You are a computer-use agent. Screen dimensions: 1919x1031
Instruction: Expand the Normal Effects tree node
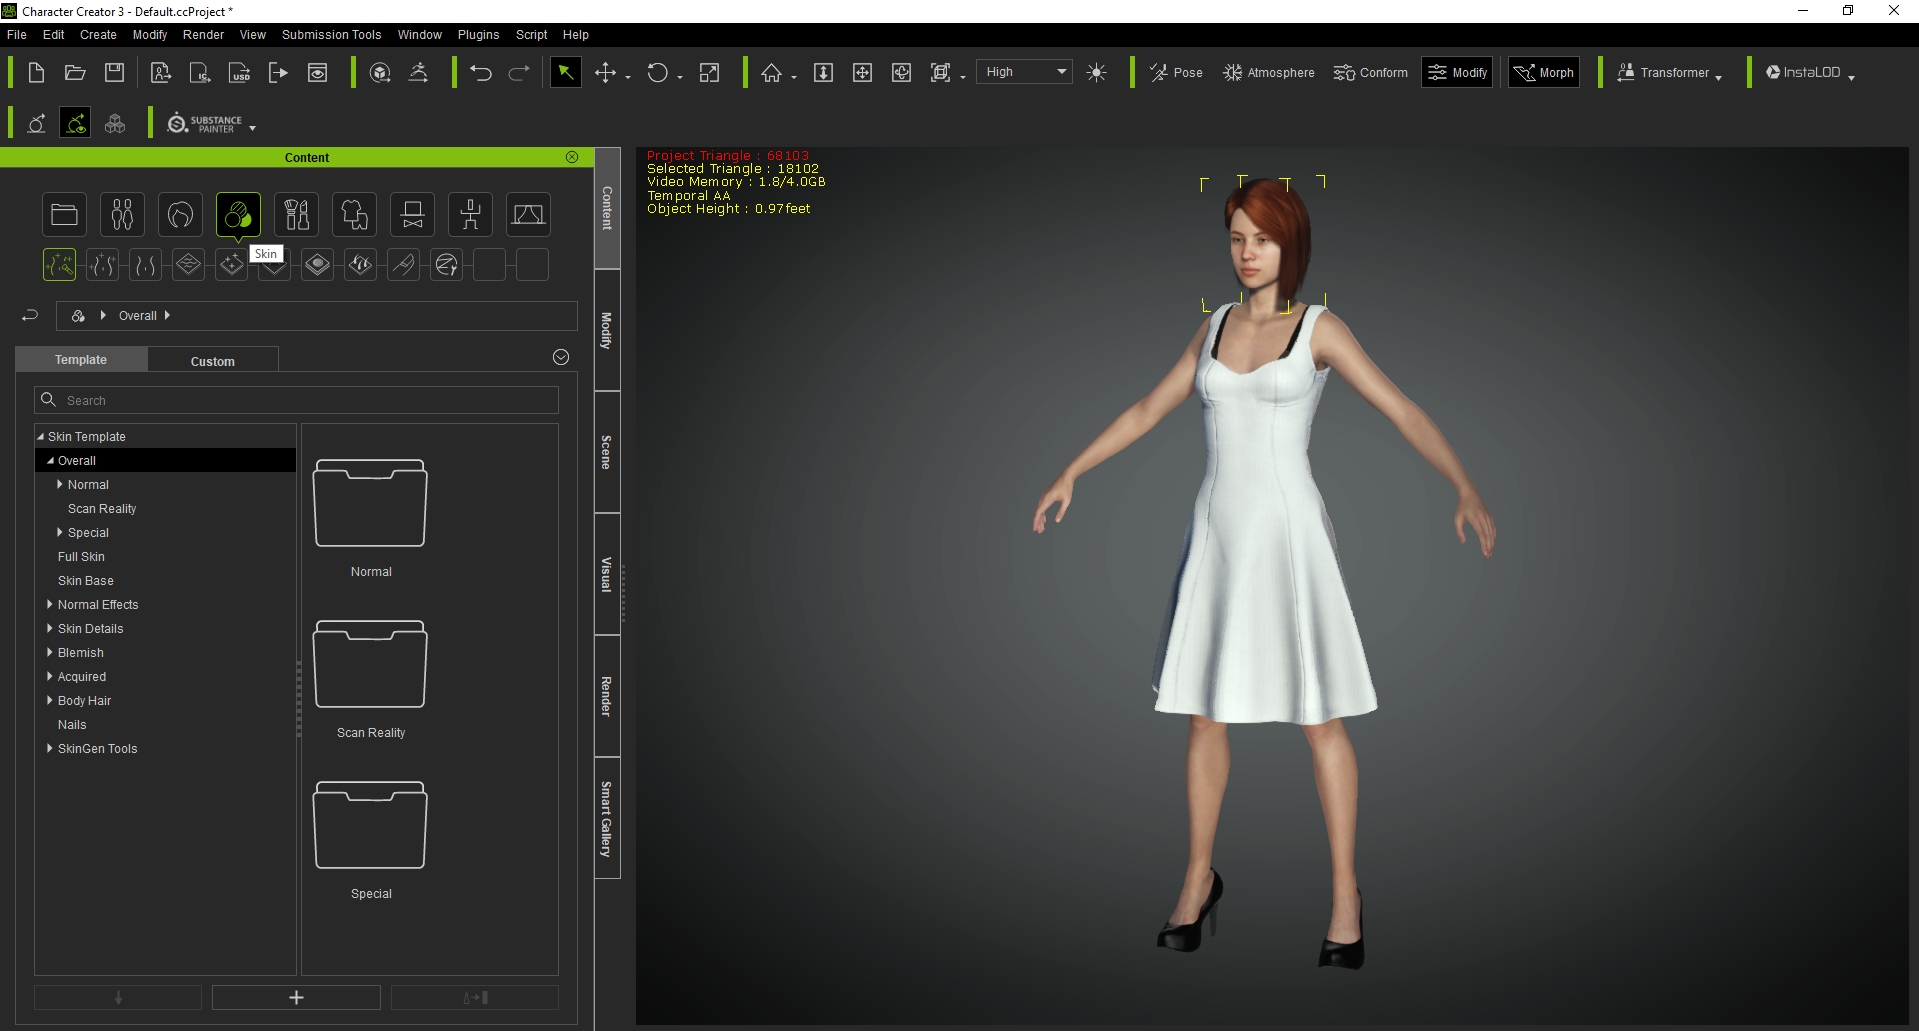[x=50, y=604]
